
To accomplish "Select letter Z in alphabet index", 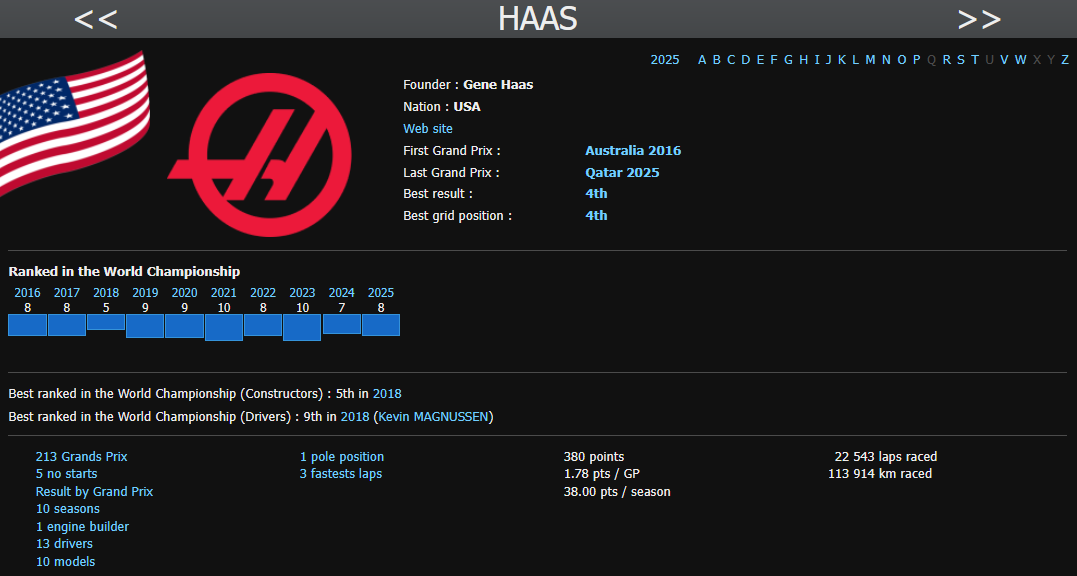I will tap(1065, 60).
